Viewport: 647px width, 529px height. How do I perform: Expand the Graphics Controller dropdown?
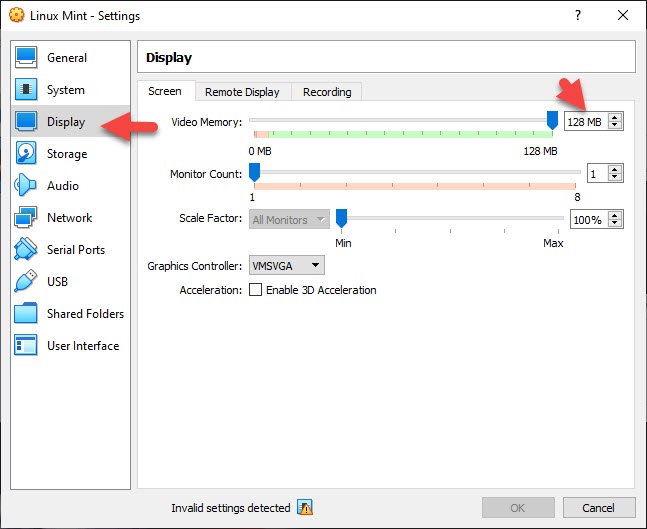pos(286,265)
